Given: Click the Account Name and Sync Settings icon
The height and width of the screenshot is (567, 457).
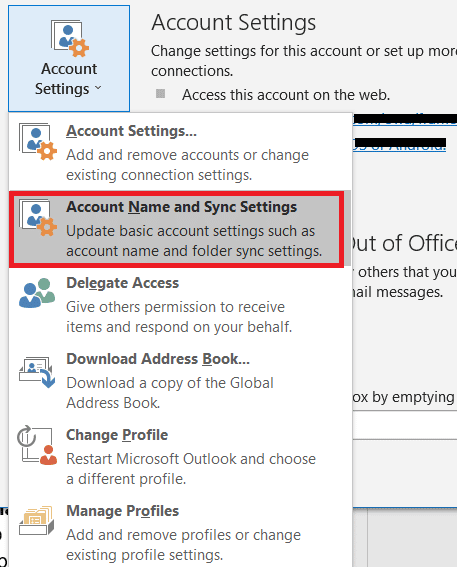Looking at the screenshot, I should [x=38, y=218].
